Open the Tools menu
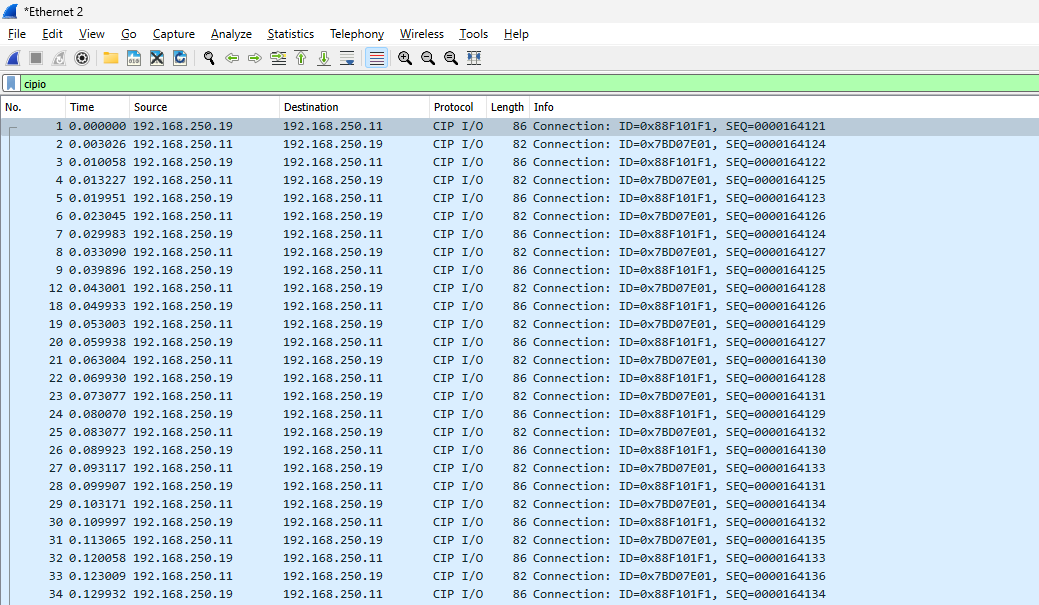1039x605 pixels. [474, 34]
